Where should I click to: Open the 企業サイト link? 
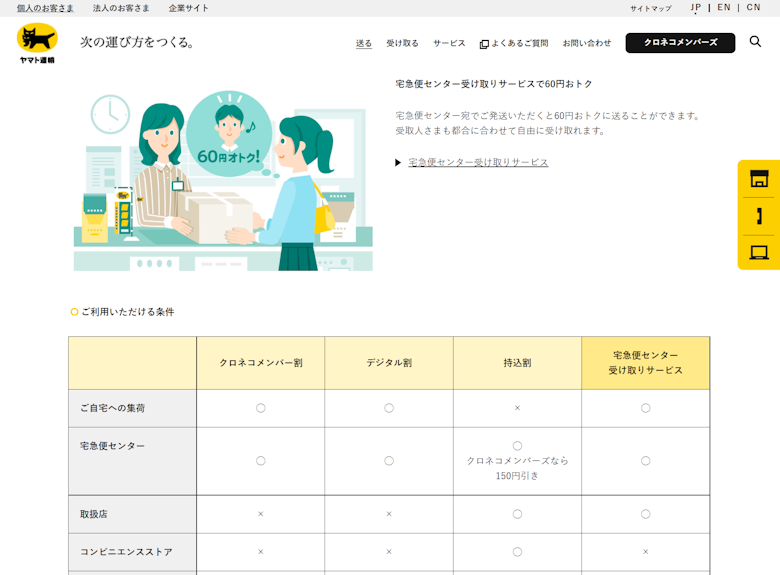pos(189,8)
